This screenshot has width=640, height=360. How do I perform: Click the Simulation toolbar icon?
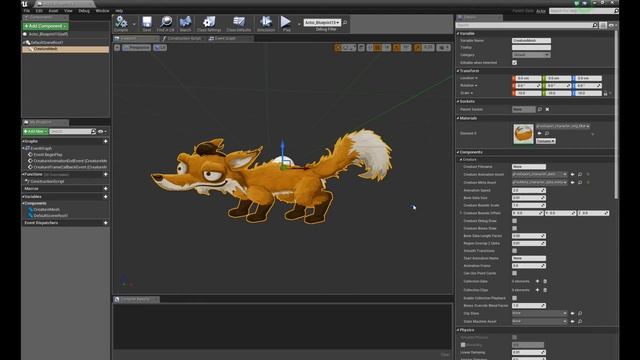(266, 23)
